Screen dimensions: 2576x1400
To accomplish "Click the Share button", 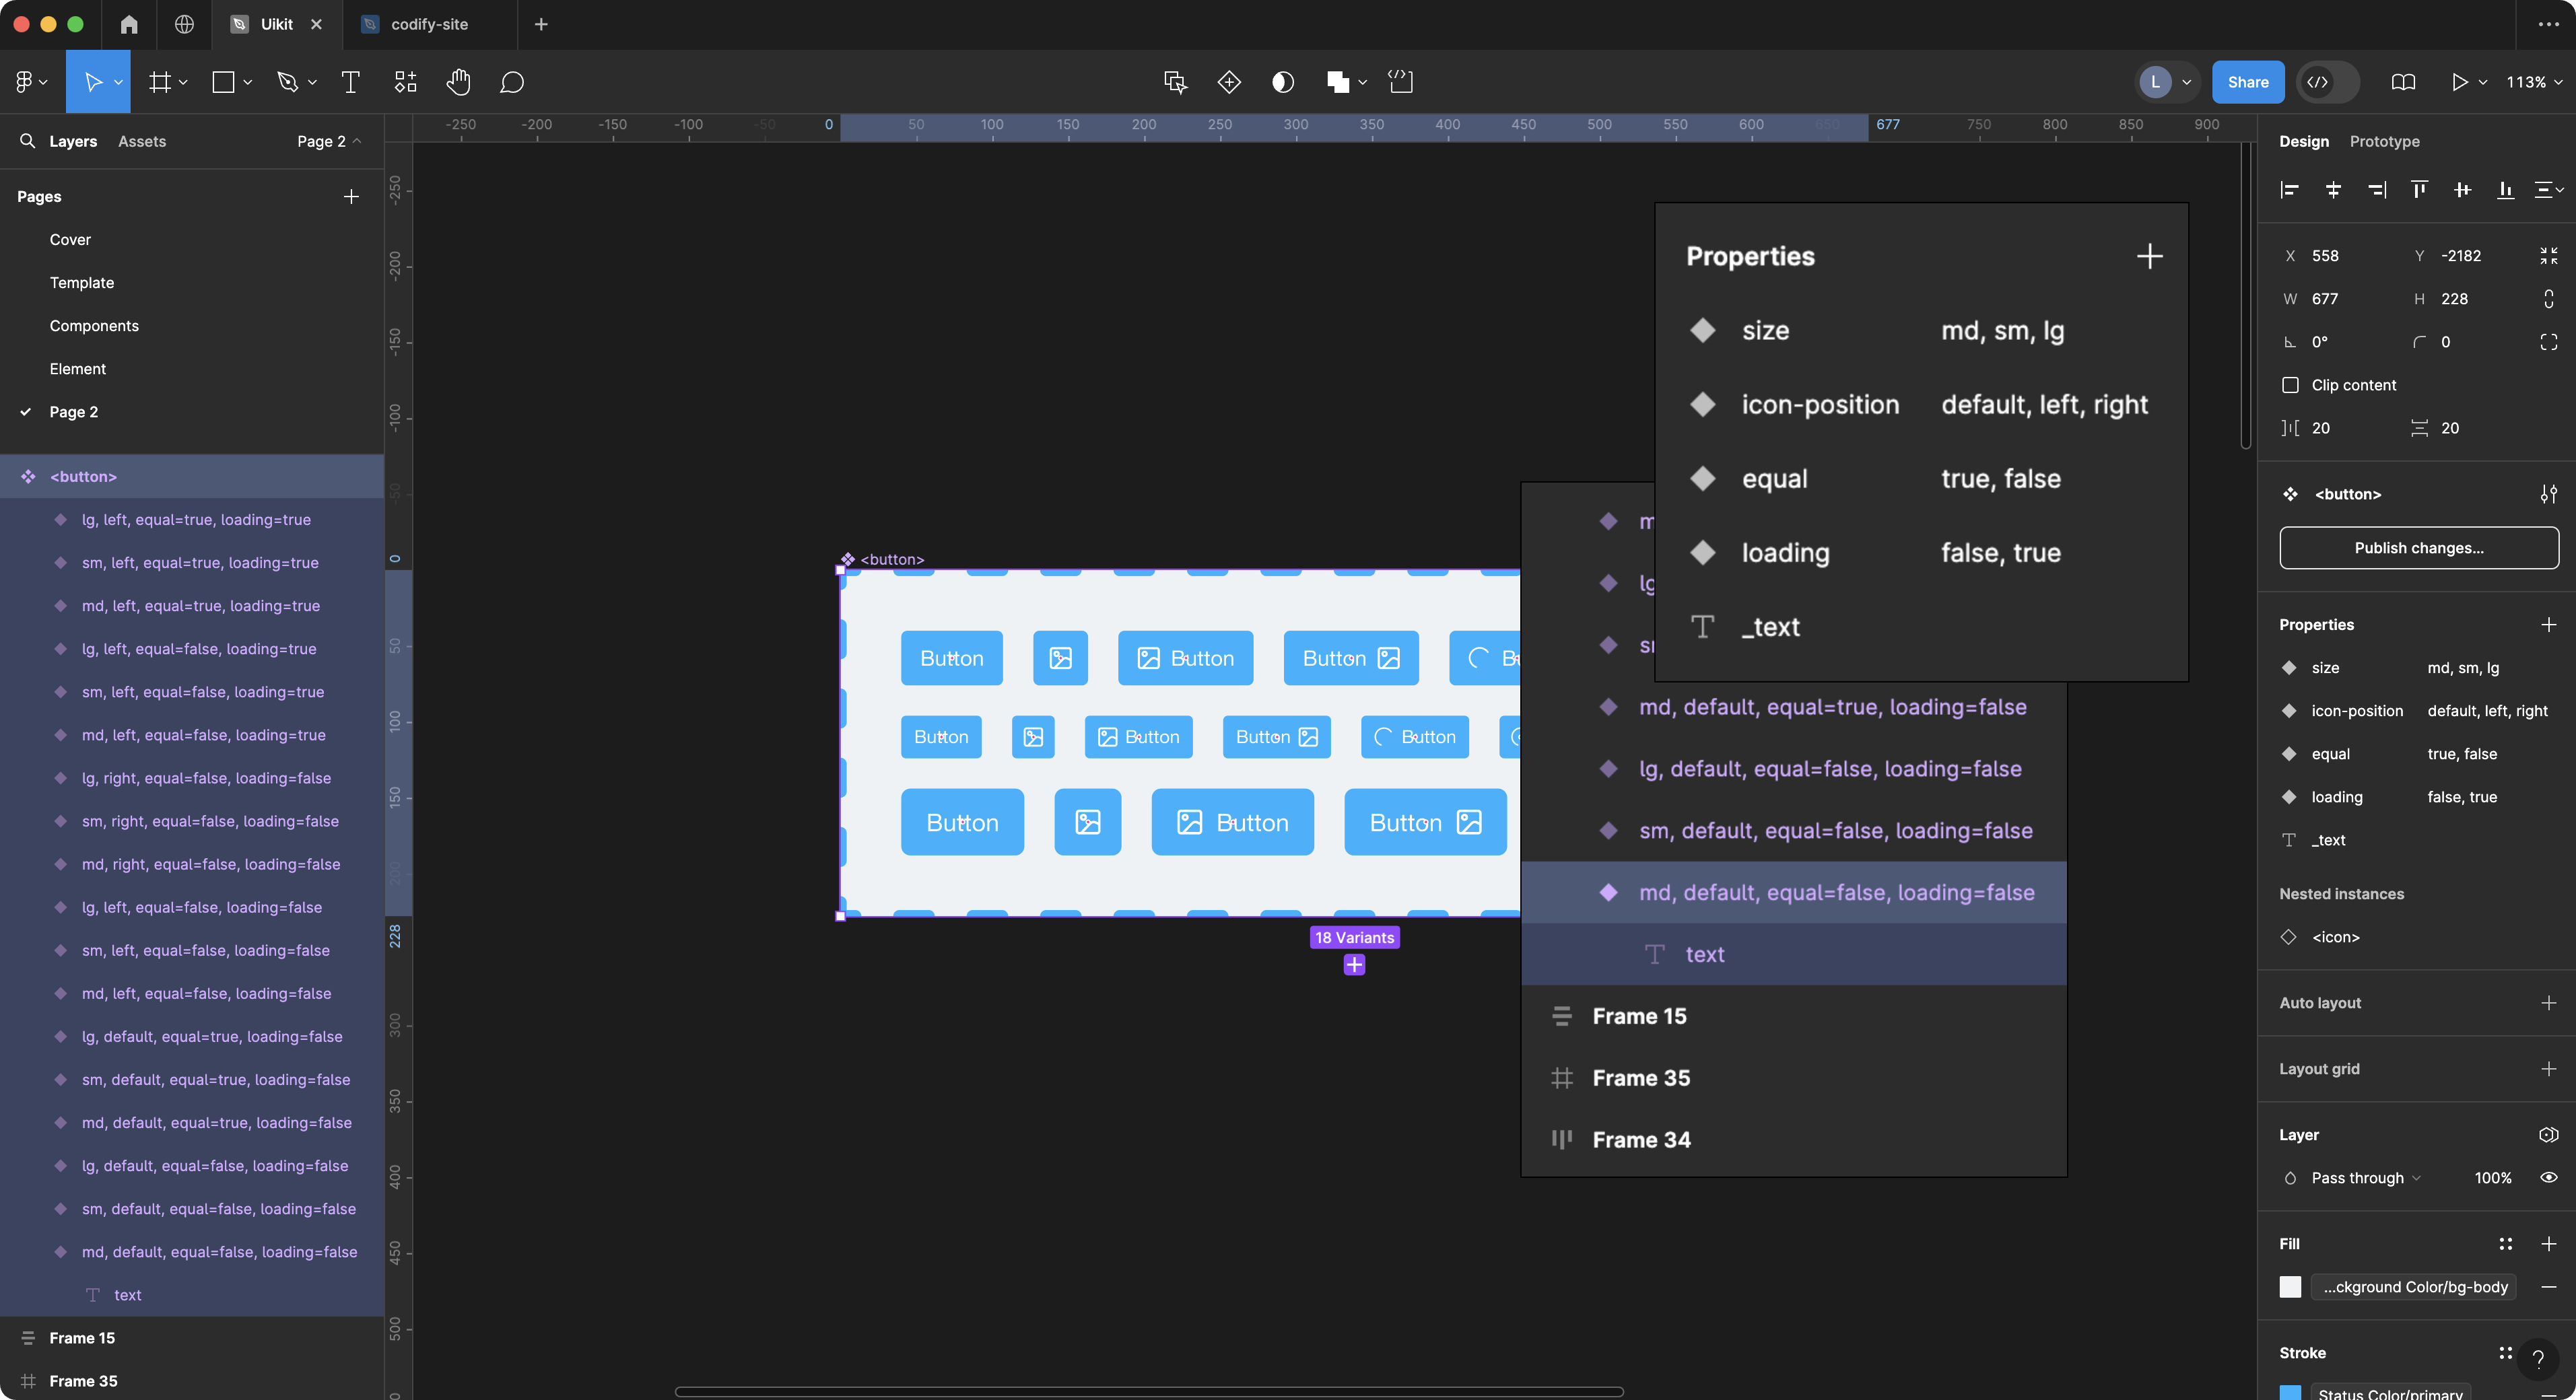I will point(2247,82).
